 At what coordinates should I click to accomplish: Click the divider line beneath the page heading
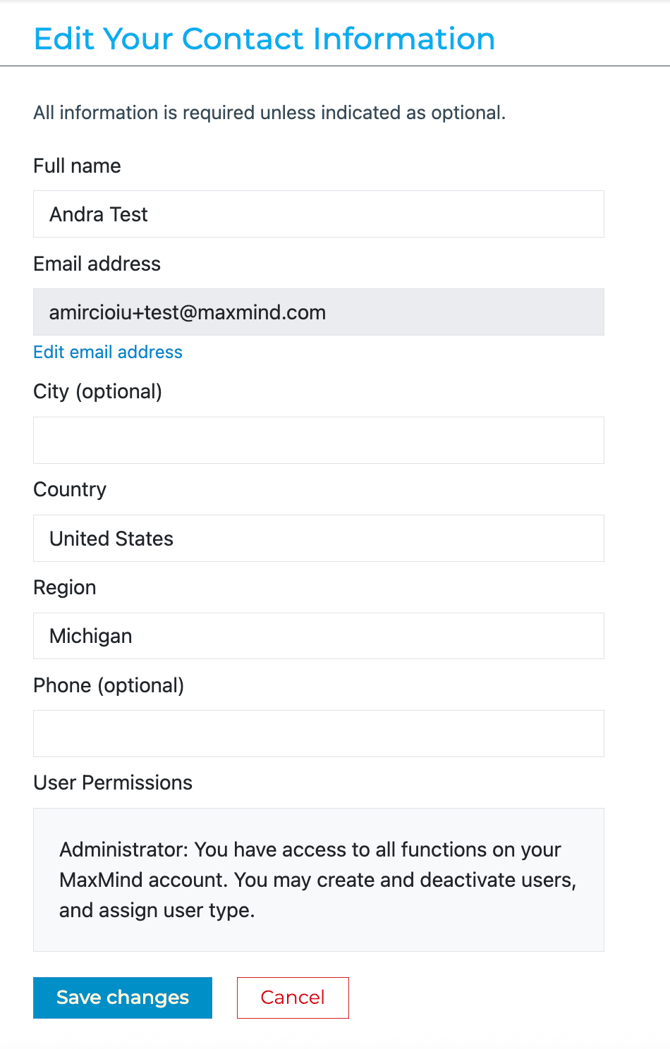tap(335, 66)
